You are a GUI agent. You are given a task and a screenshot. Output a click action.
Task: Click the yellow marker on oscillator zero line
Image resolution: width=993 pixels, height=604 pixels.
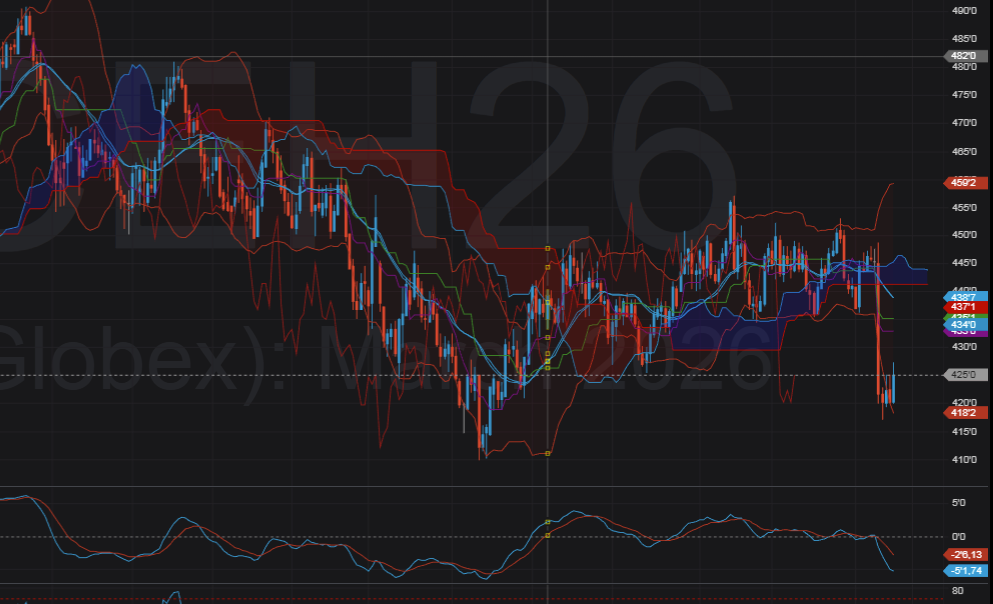click(x=548, y=536)
